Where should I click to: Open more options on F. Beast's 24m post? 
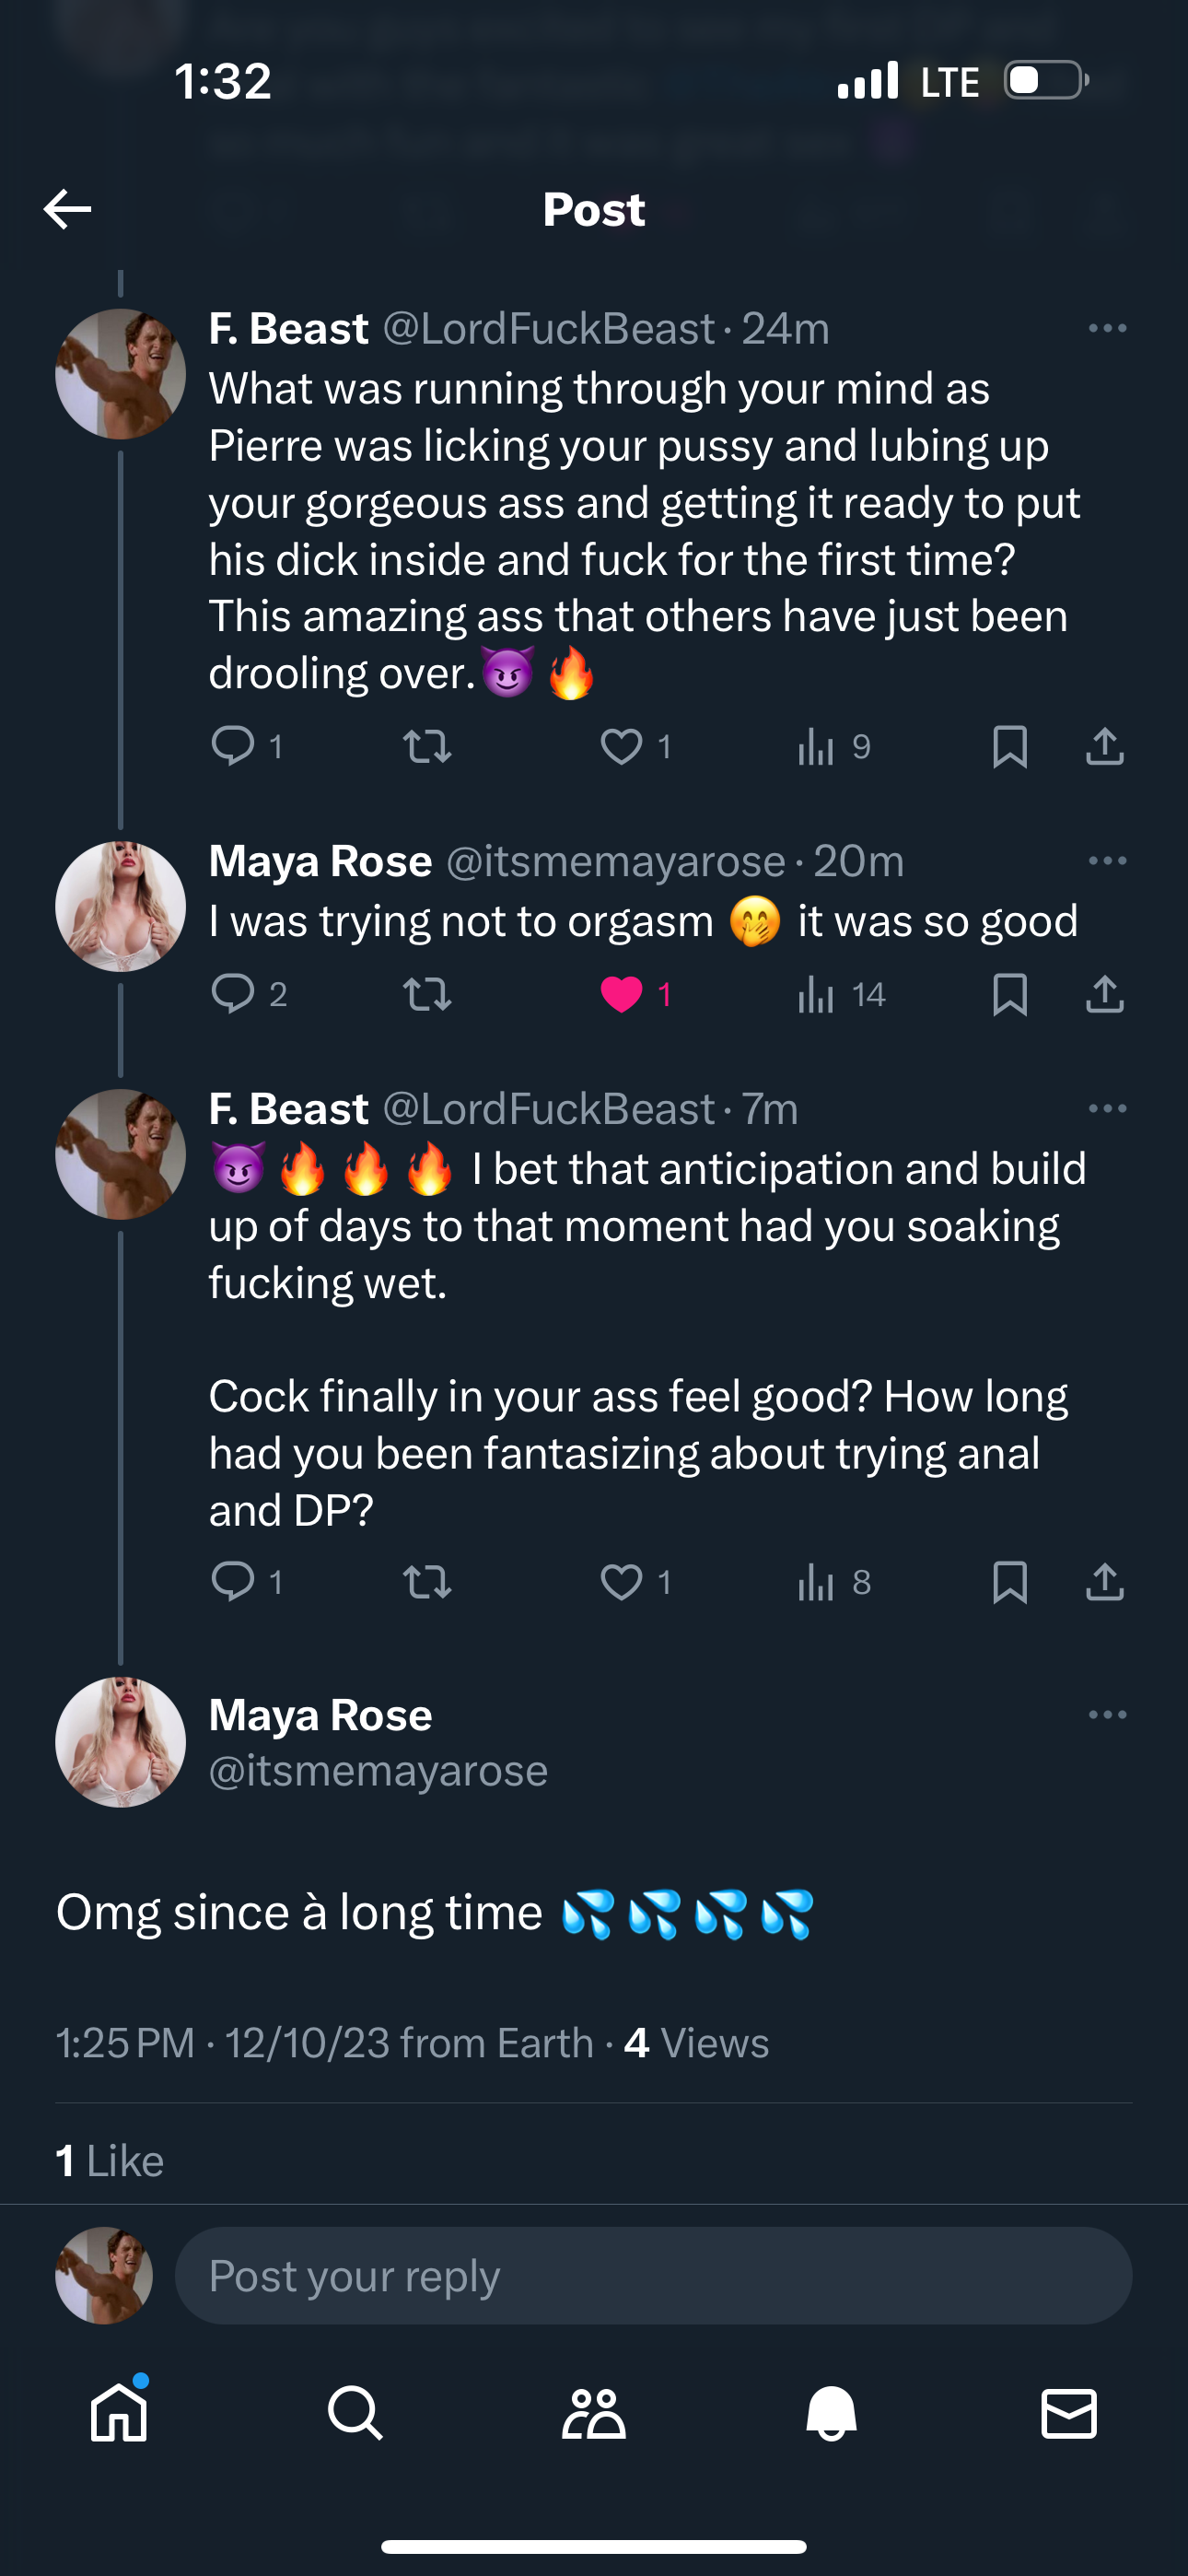pos(1107,328)
